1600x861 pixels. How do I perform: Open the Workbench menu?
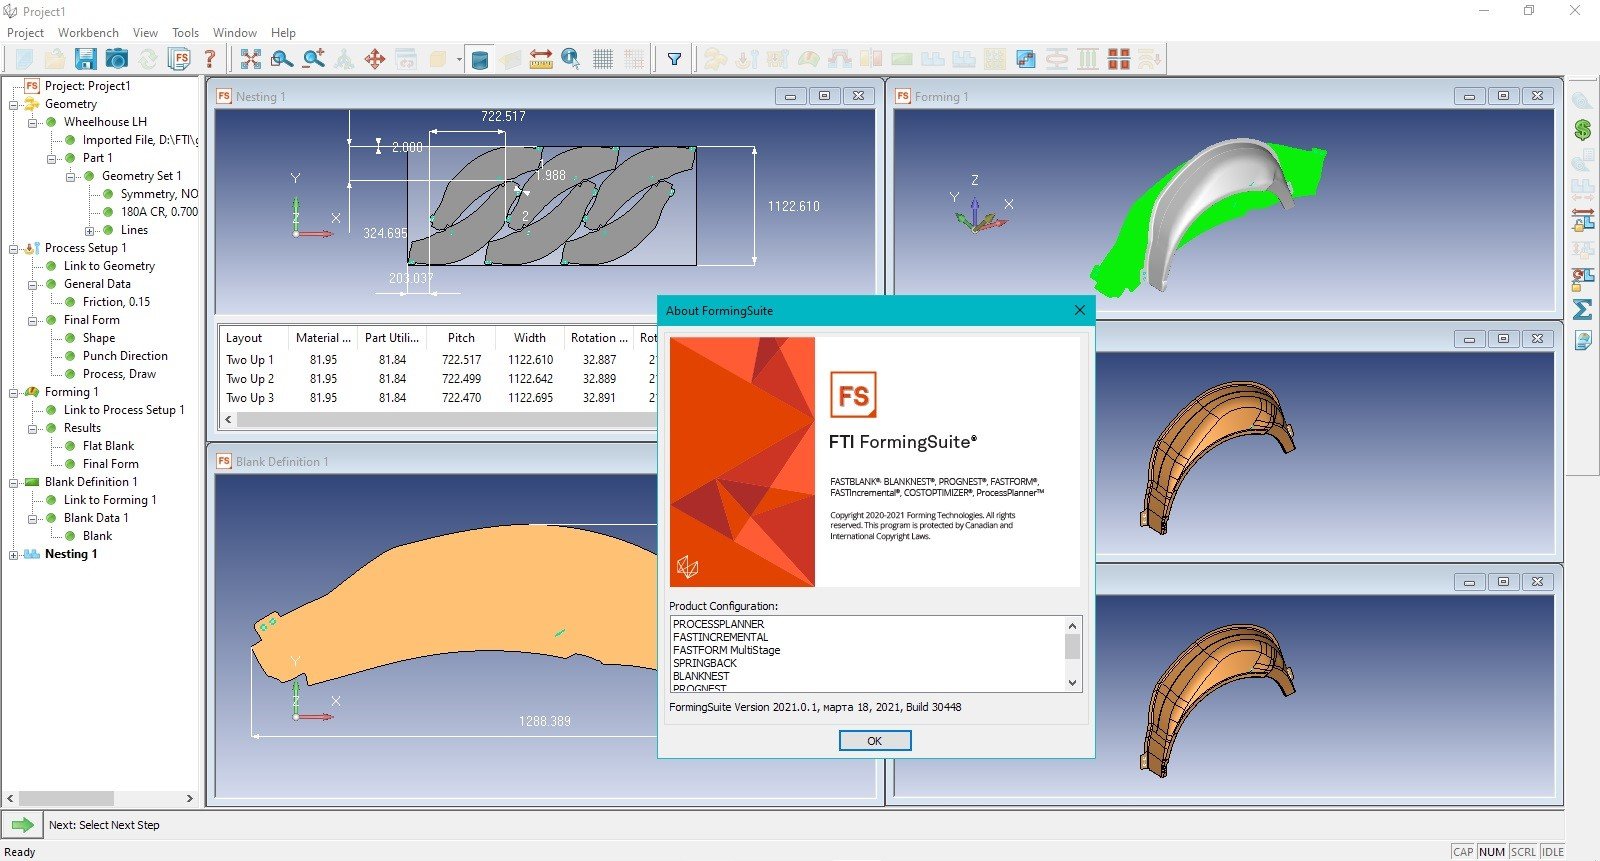[88, 32]
